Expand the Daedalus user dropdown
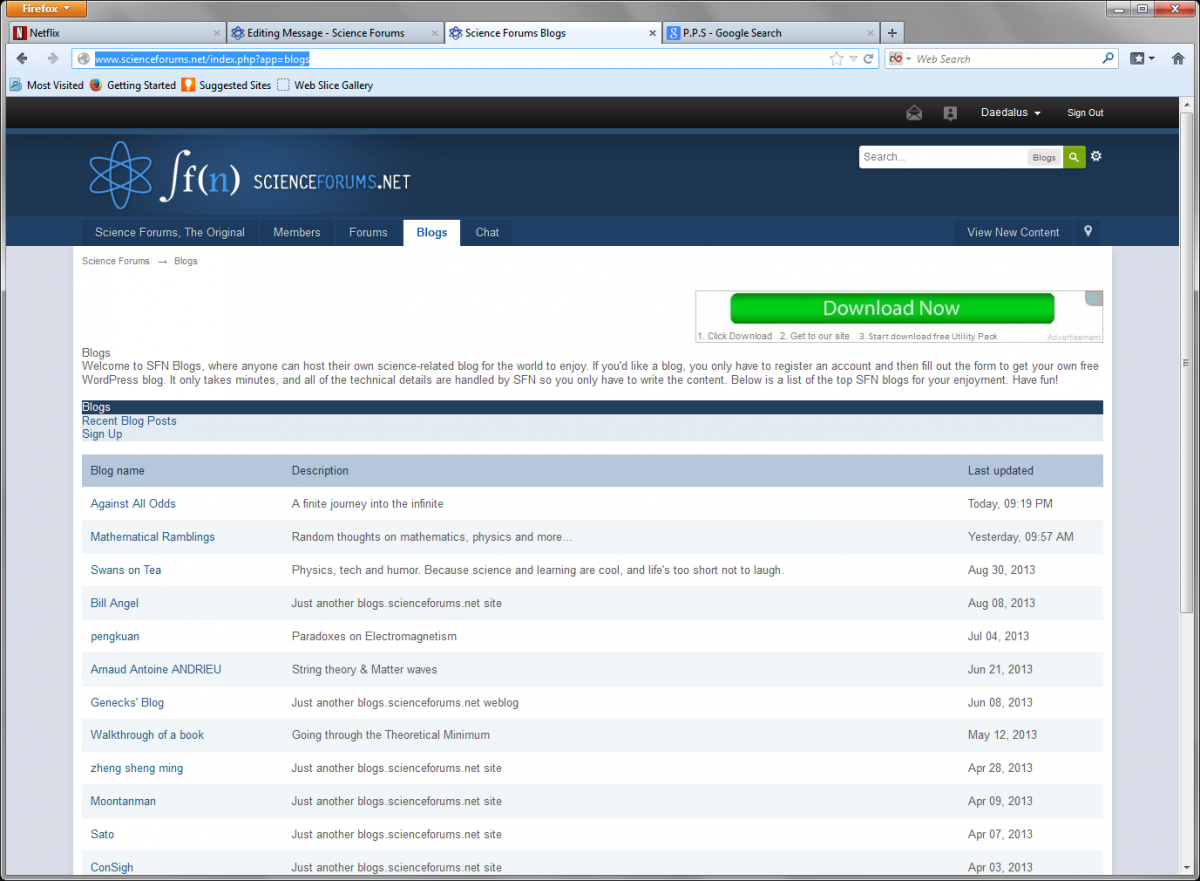This screenshot has height=881, width=1200. pyautogui.click(x=1010, y=113)
